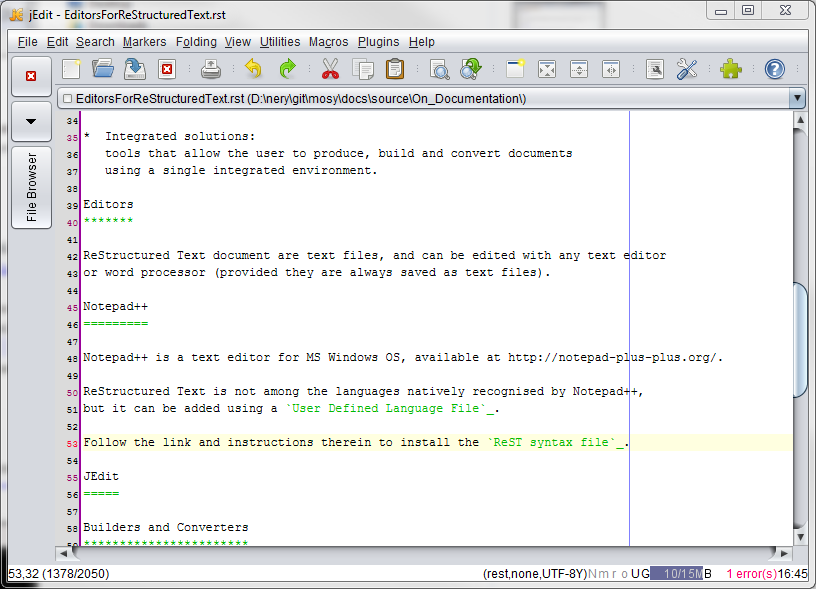Click the memory usage 10/15MB bar
Screen dimensions: 816x589
[x=681, y=573]
